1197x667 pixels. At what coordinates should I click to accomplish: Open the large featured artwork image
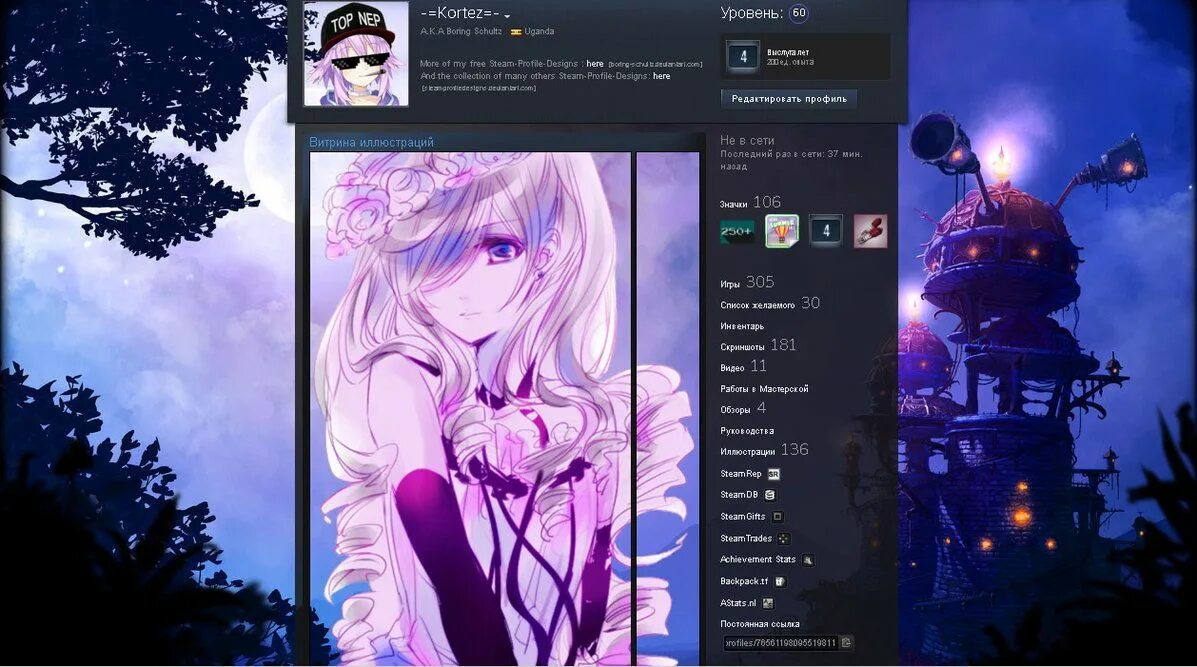click(x=470, y=409)
